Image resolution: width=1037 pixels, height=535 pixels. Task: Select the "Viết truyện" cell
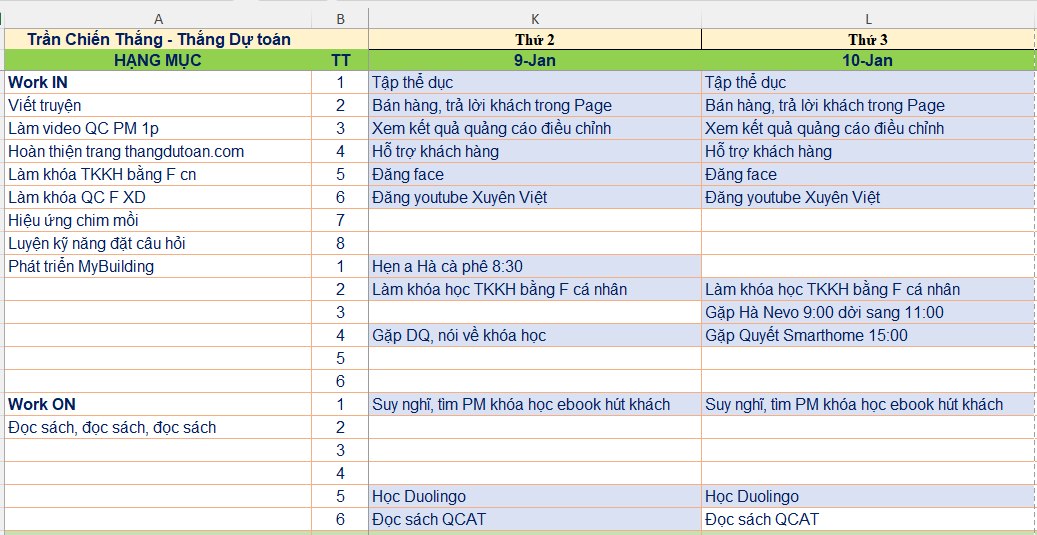click(x=45, y=106)
